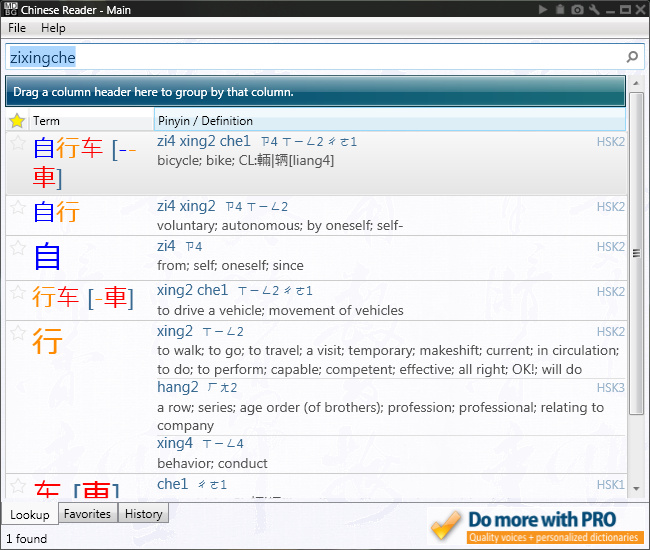Open the Help menu
This screenshot has height=550, width=650.
(x=53, y=28)
